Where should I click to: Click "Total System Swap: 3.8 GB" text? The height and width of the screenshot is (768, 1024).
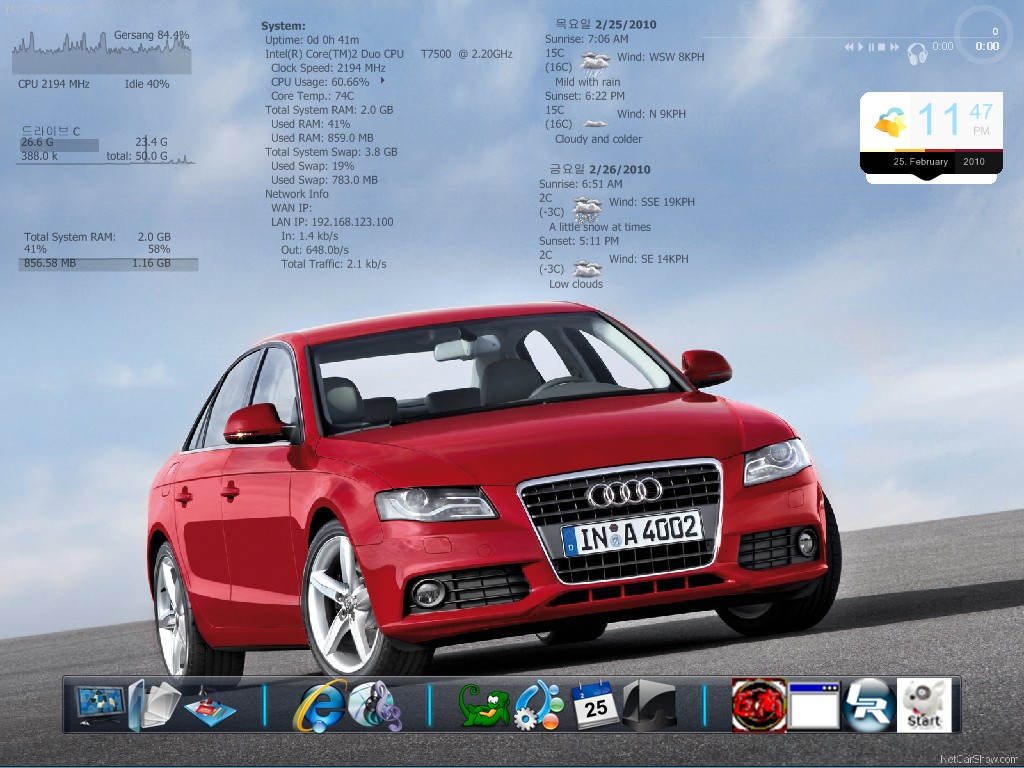click(x=331, y=152)
